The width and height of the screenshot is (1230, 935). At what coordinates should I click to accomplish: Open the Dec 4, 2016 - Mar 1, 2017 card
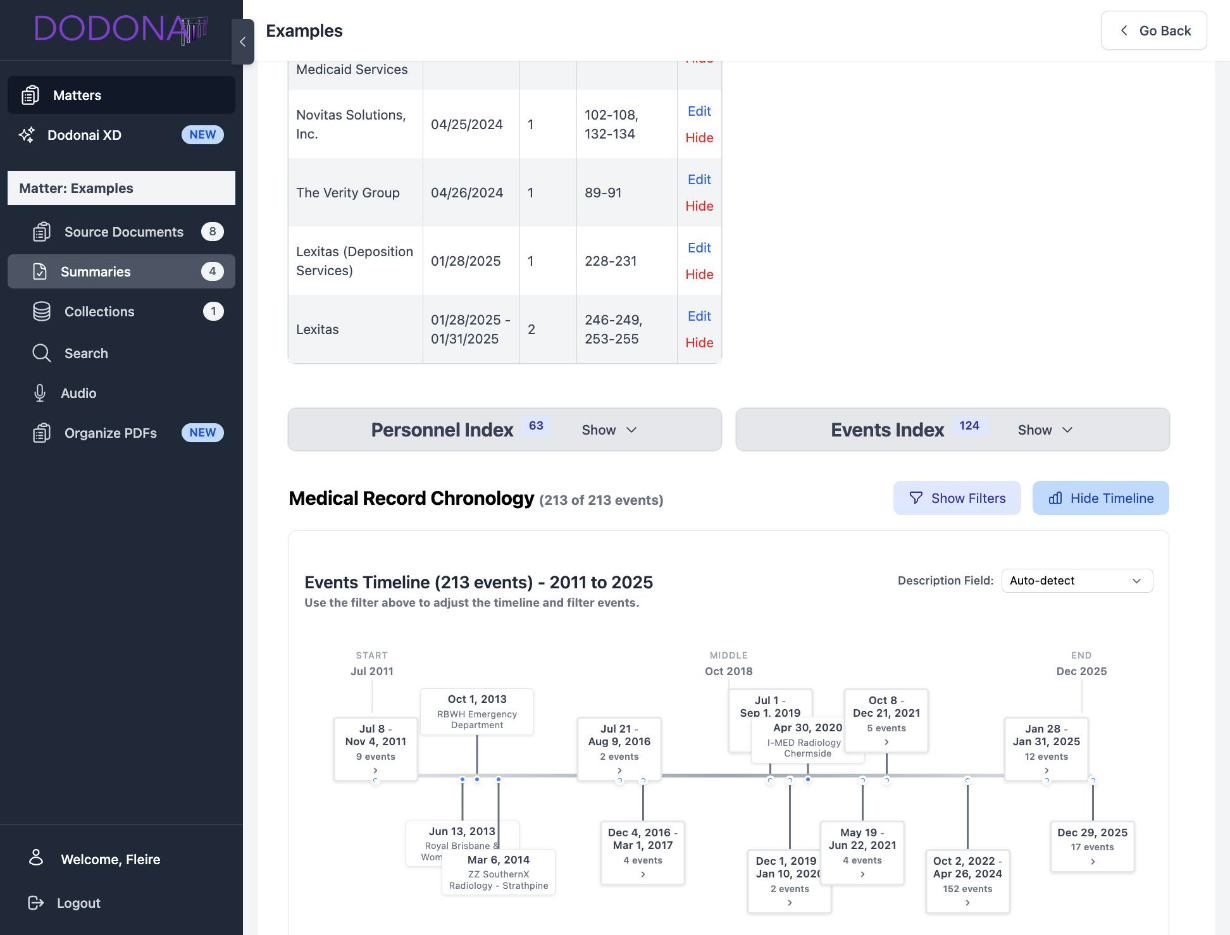click(x=643, y=852)
